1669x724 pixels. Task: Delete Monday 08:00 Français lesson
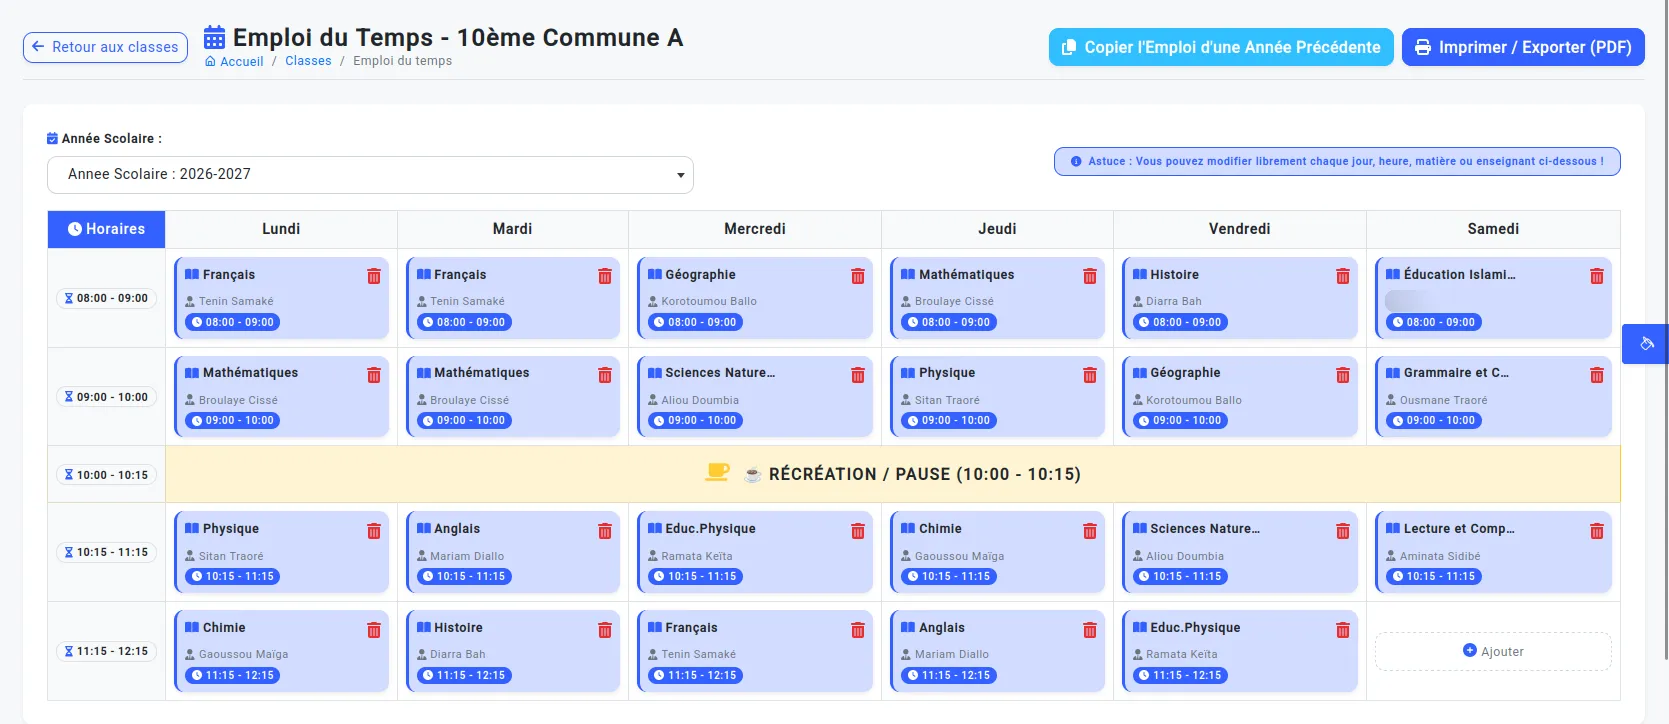(374, 276)
